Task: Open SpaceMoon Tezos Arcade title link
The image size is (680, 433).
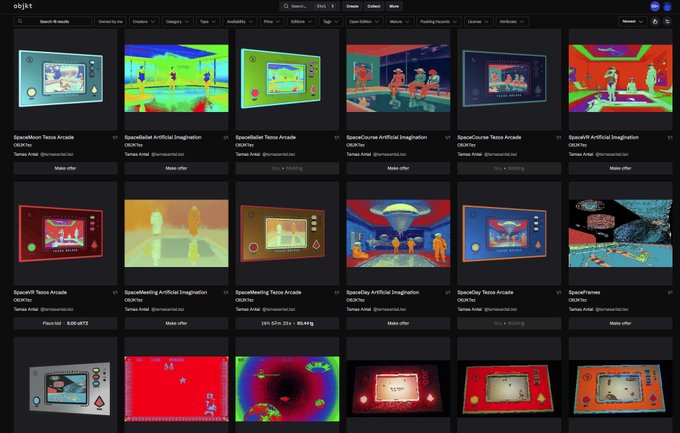Action: (x=43, y=137)
